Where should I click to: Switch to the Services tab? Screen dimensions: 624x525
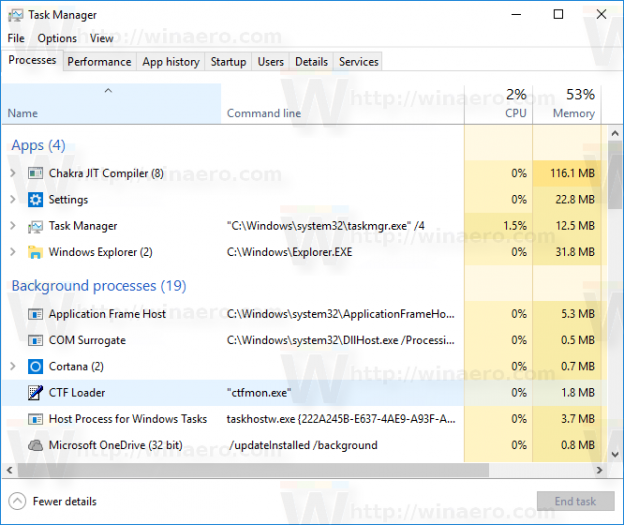(x=359, y=62)
